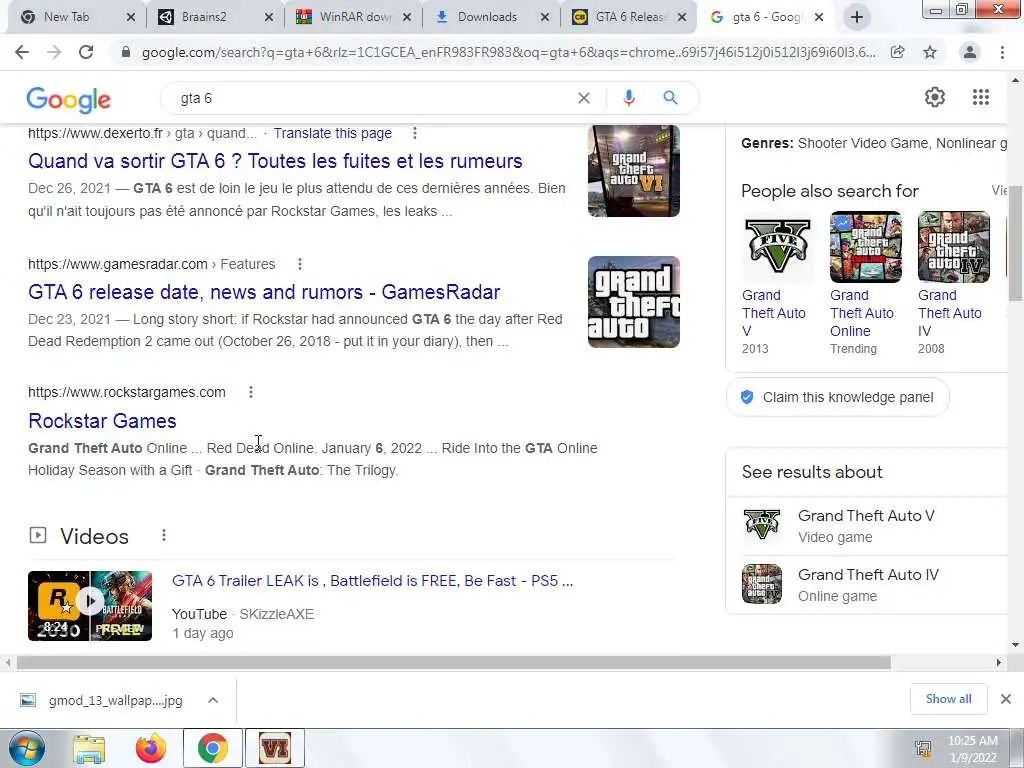The image size is (1024, 768).
Task: Select the gta 6 Google tab
Action: [x=766, y=18]
